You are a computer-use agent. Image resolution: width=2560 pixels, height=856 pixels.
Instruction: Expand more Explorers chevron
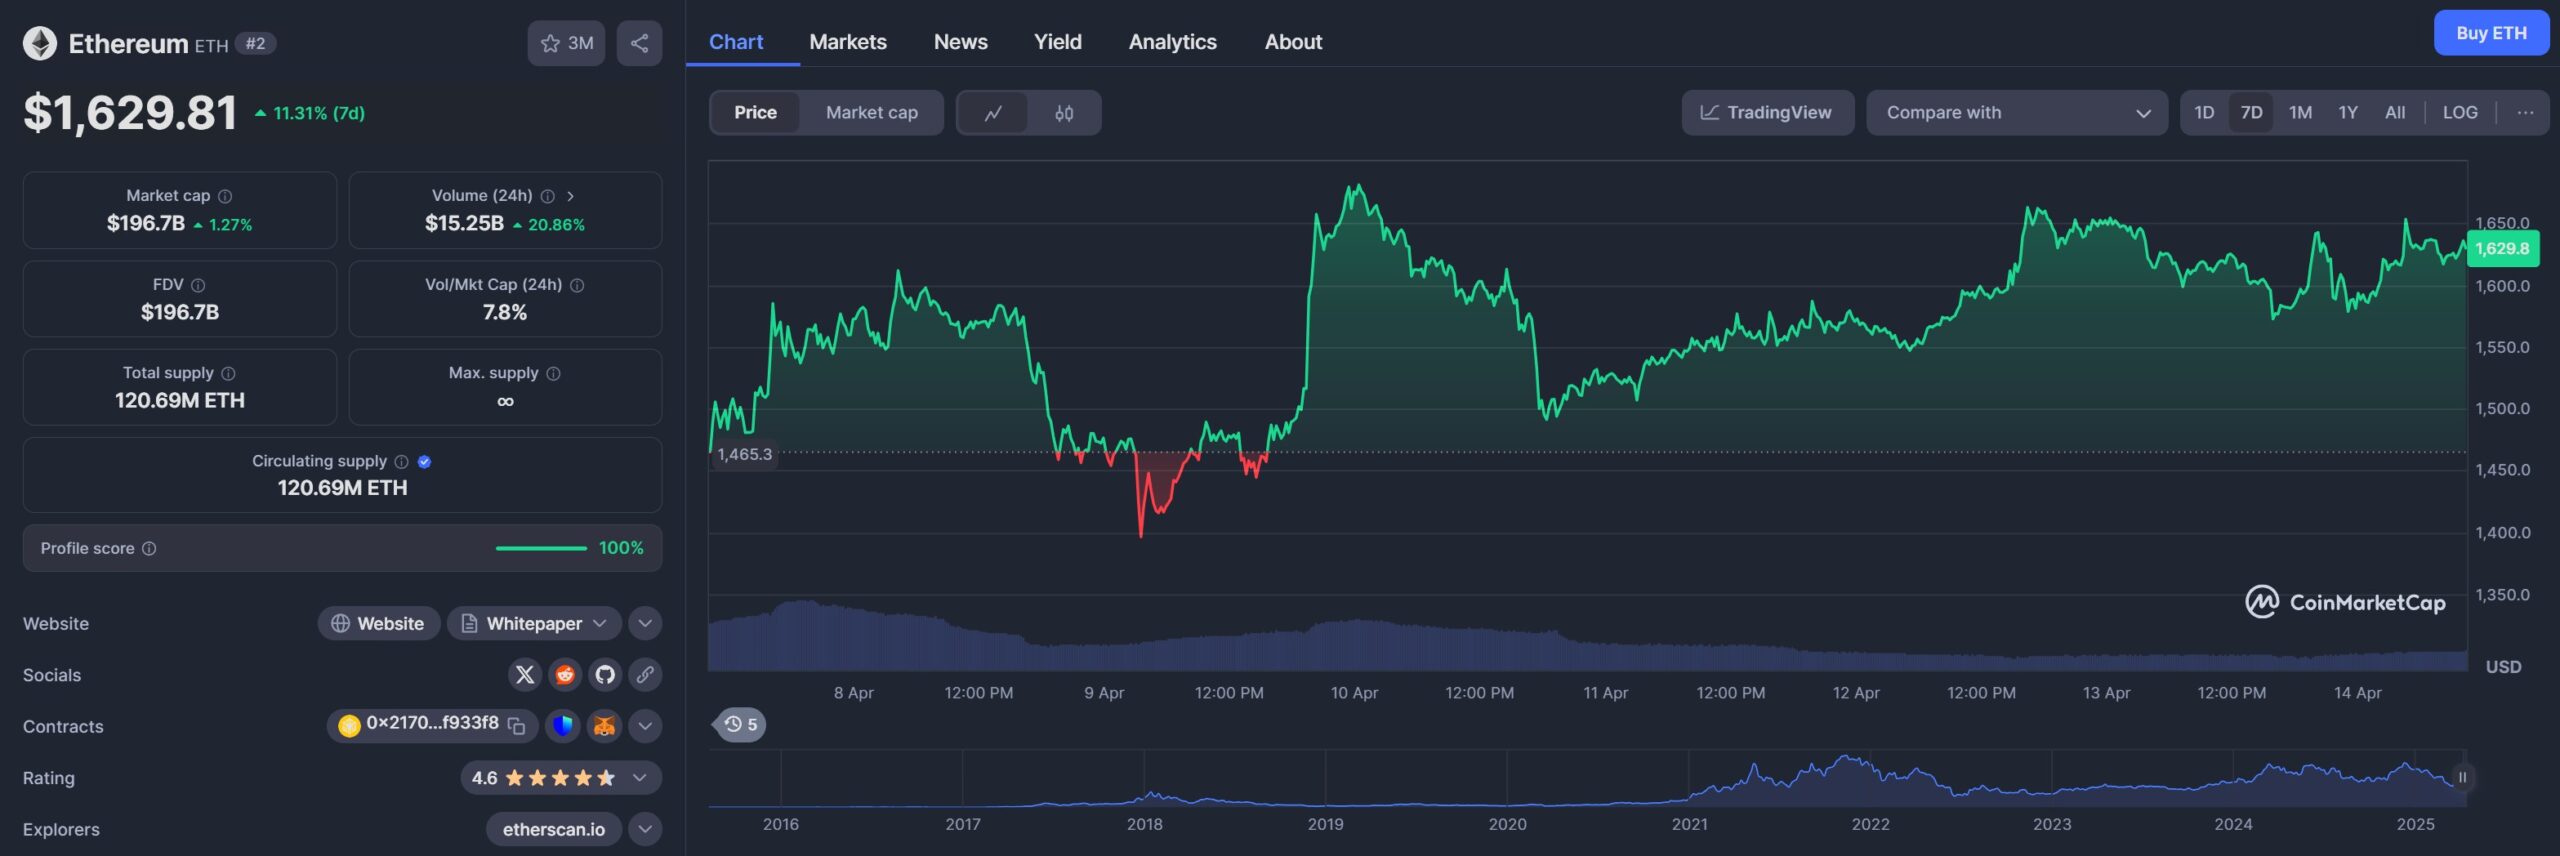(645, 829)
